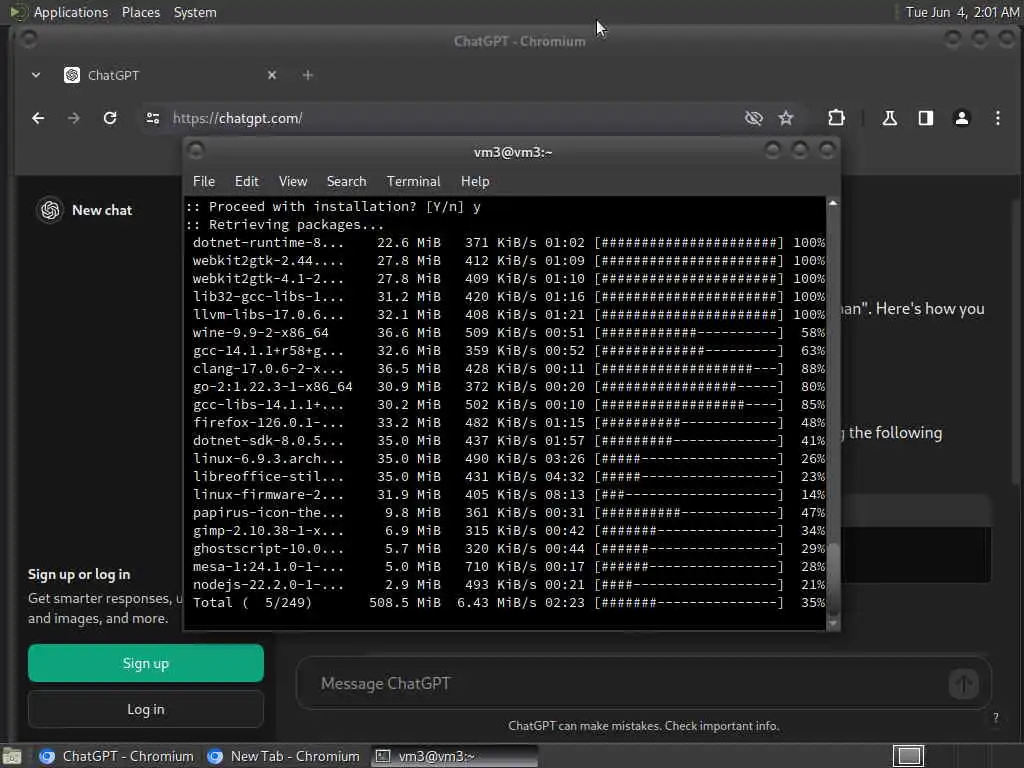
Task: Click the Sign up or log in heading
Action: [79, 575]
